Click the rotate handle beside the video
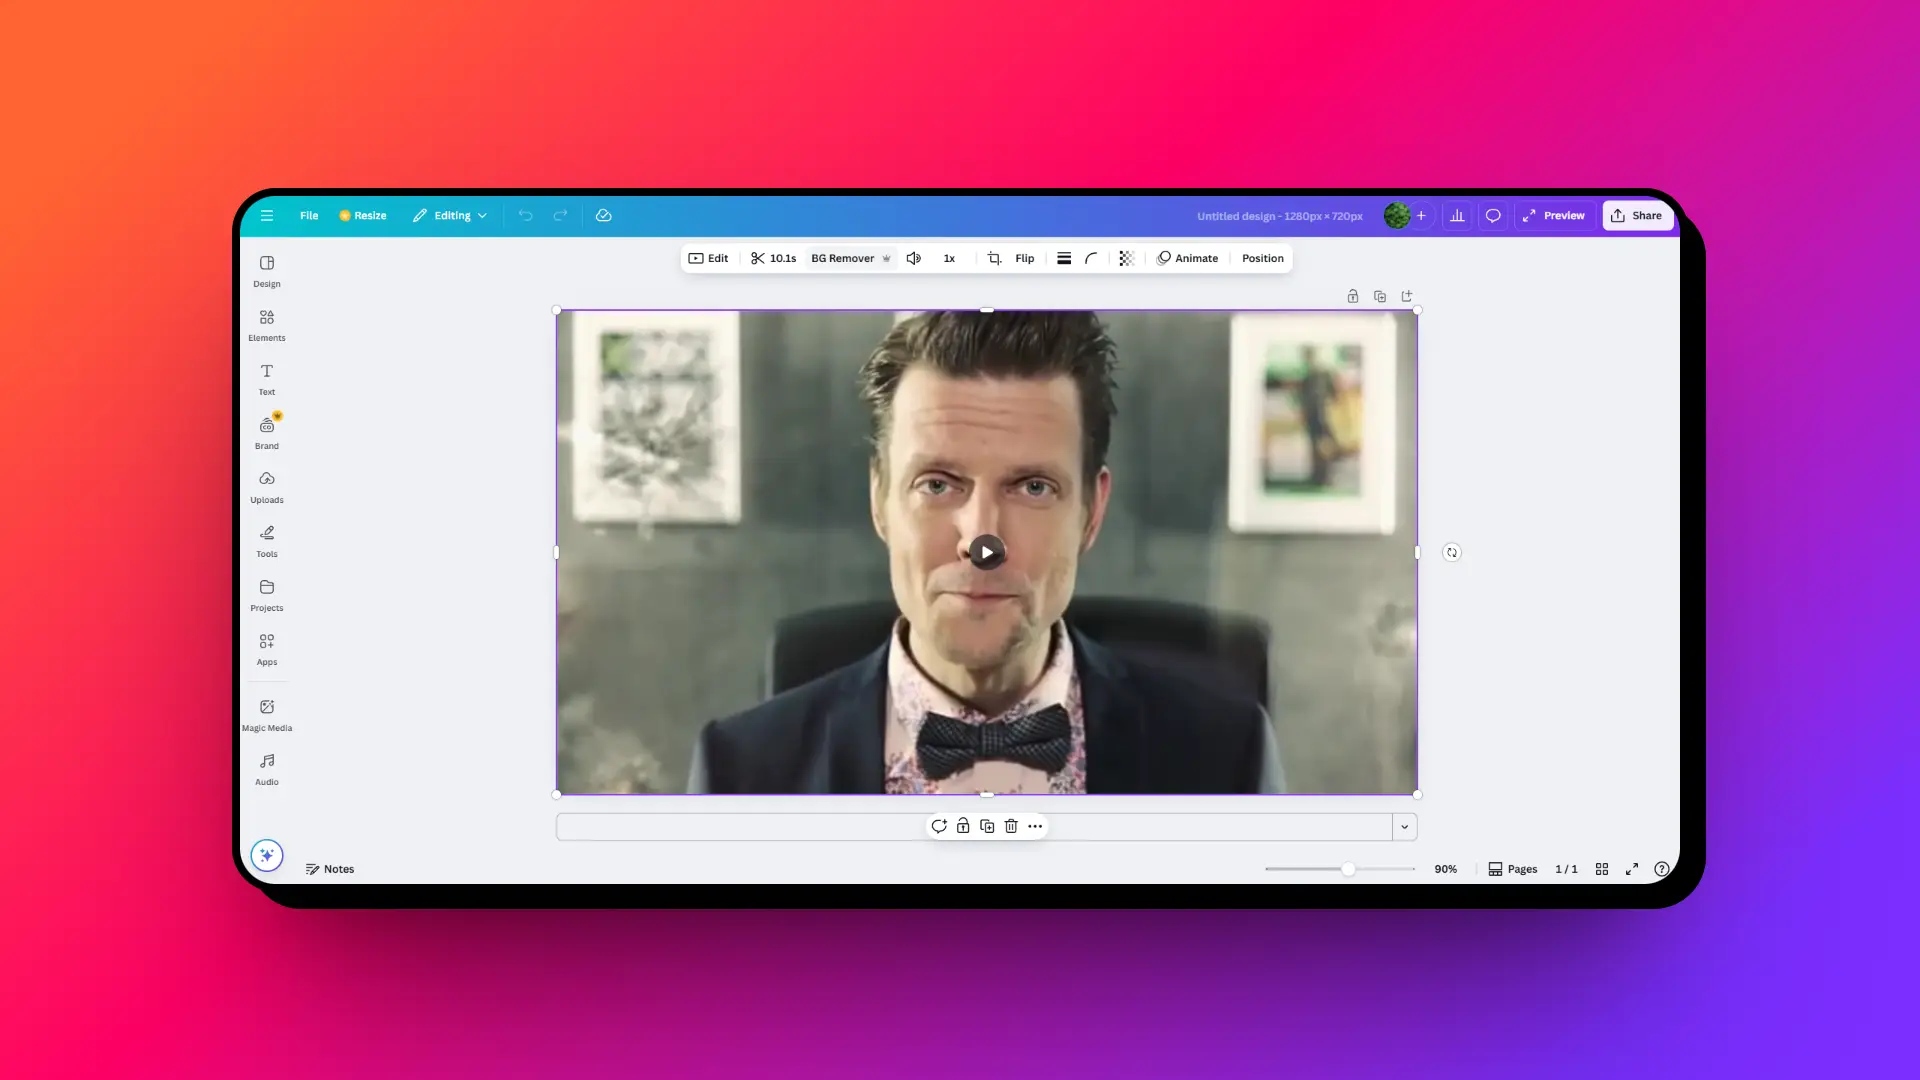Viewport: 1920px width, 1080px height. point(1452,552)
